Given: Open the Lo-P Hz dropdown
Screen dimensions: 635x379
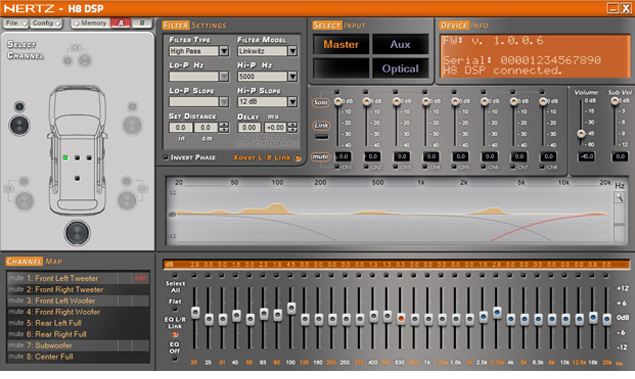Looking at the screenshot, I should (224, 77).
